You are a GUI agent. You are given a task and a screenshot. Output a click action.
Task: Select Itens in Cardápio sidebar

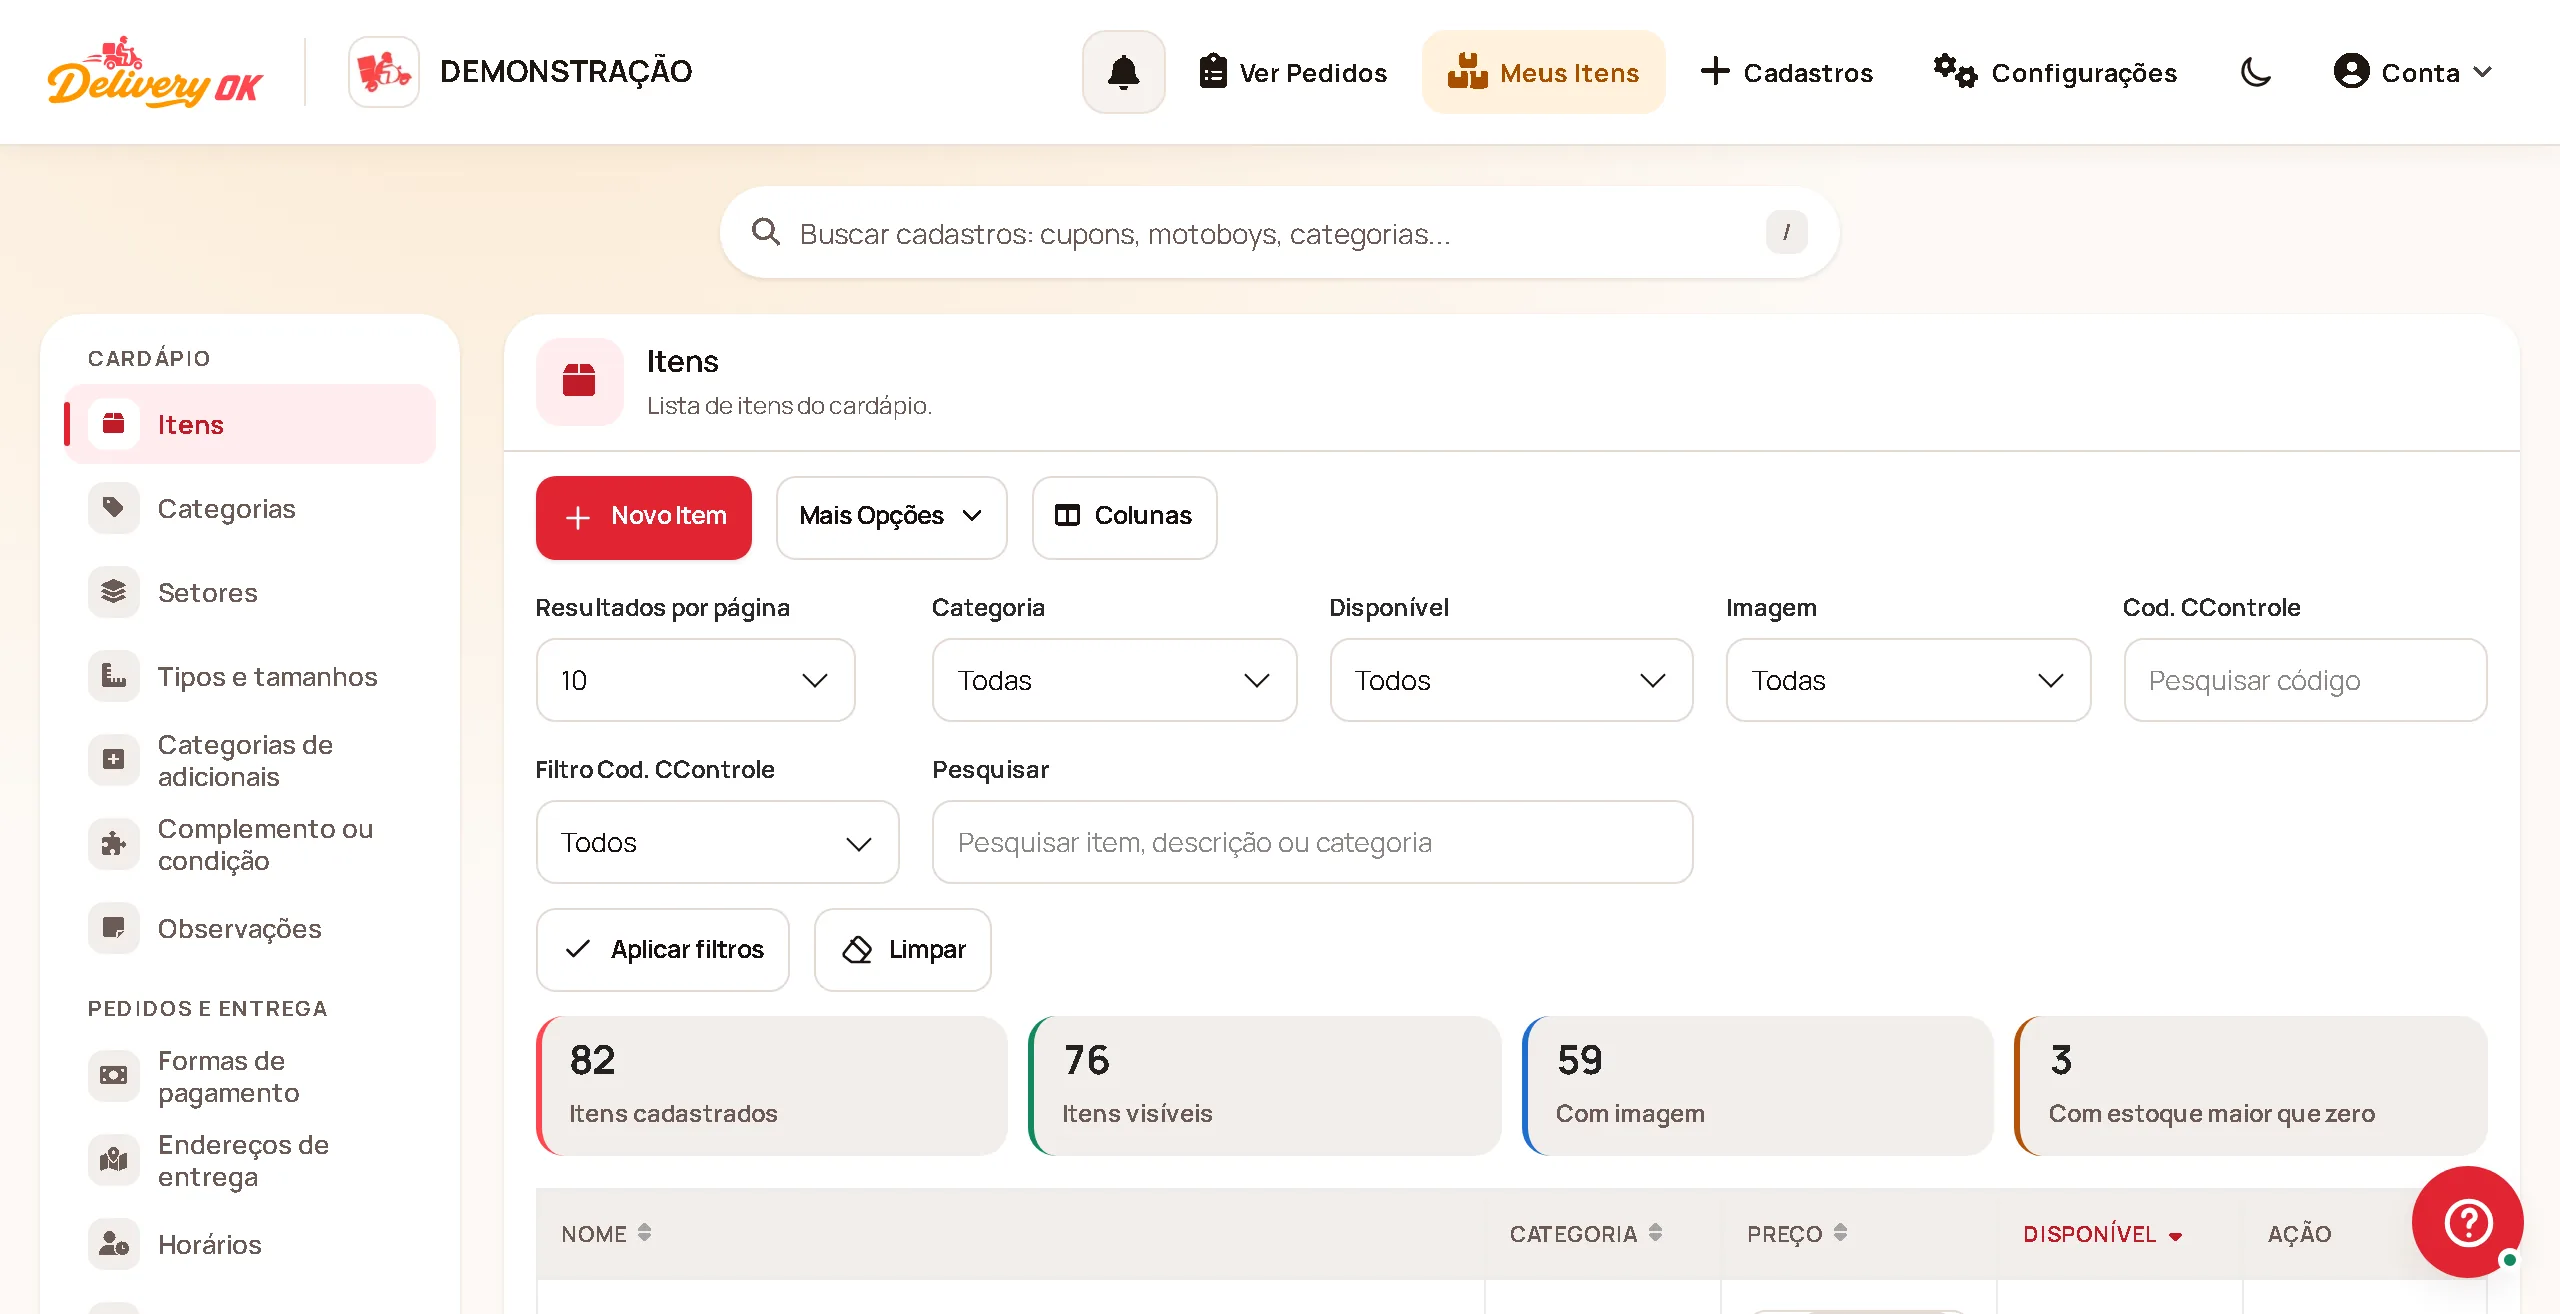coord(250,424)
